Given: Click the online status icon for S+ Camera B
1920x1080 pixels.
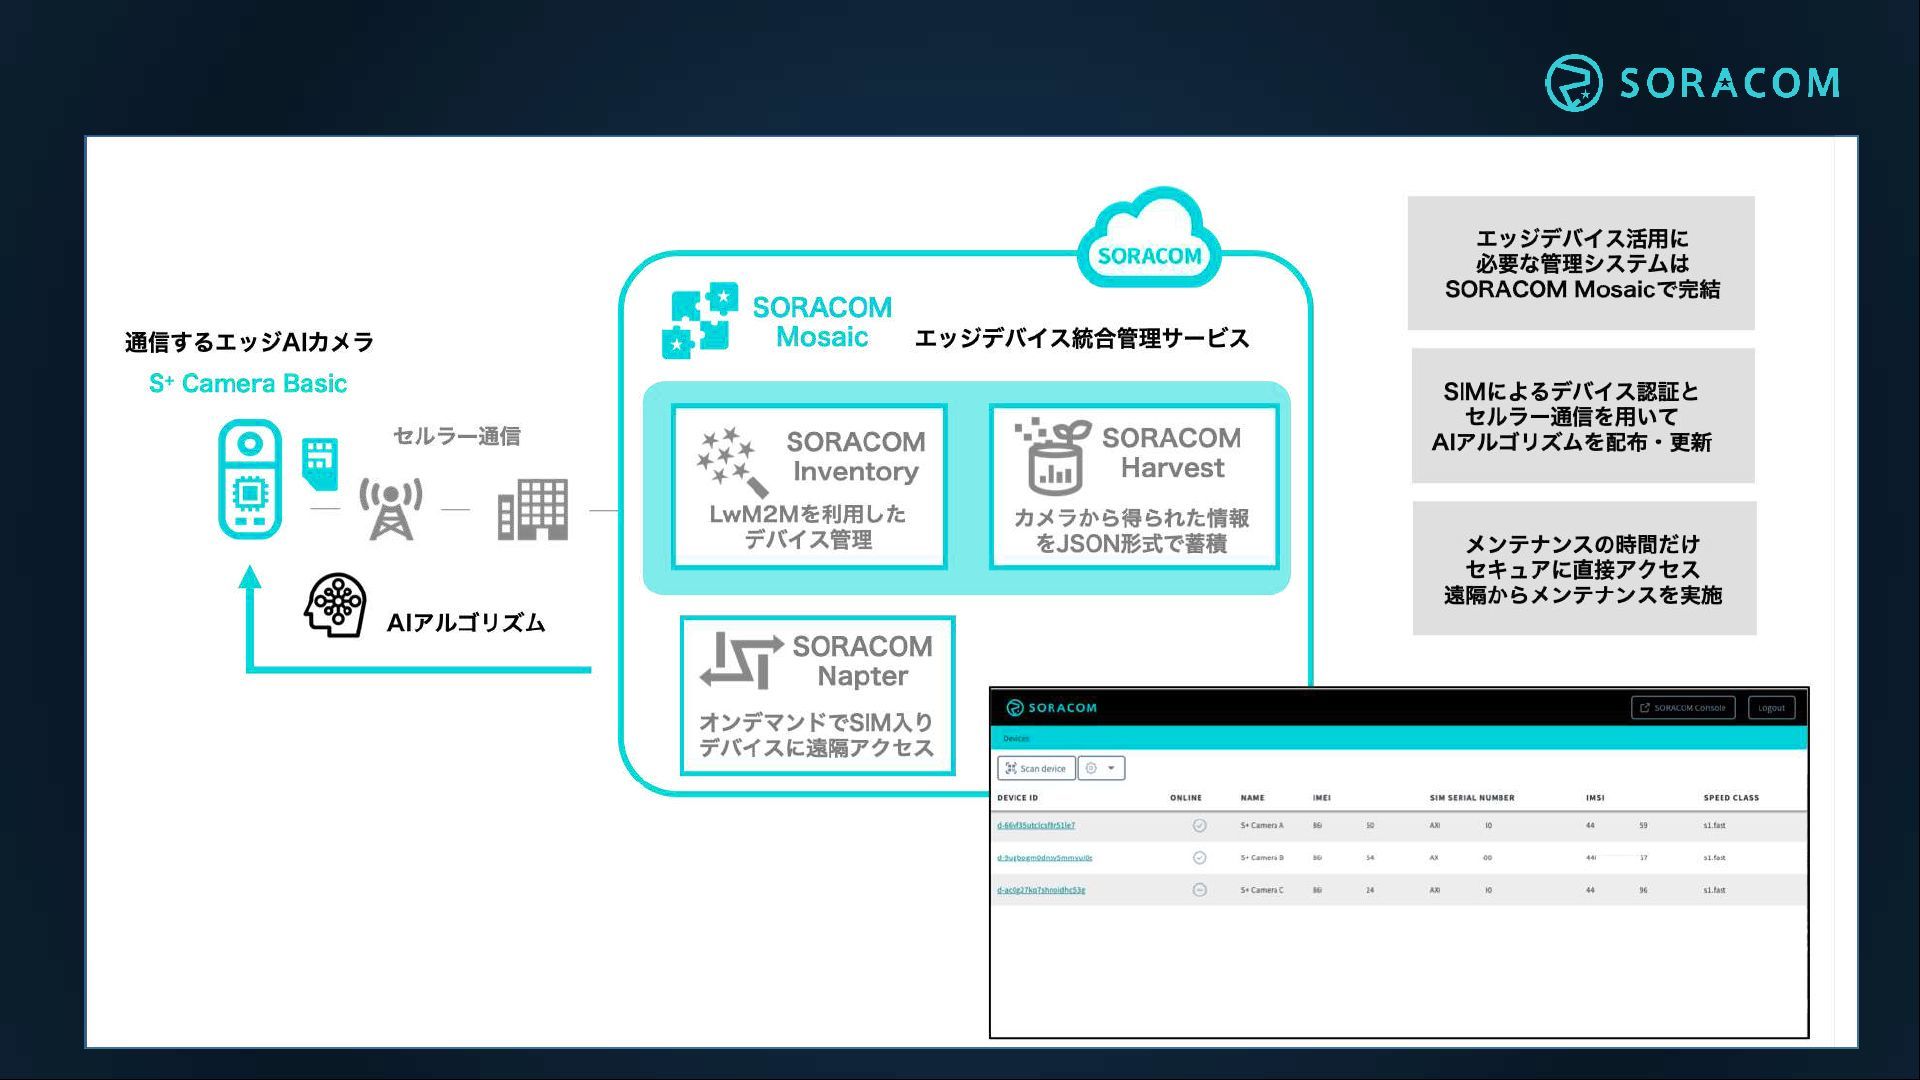Looking at the screenshot, I should (x=1199, y=858).
